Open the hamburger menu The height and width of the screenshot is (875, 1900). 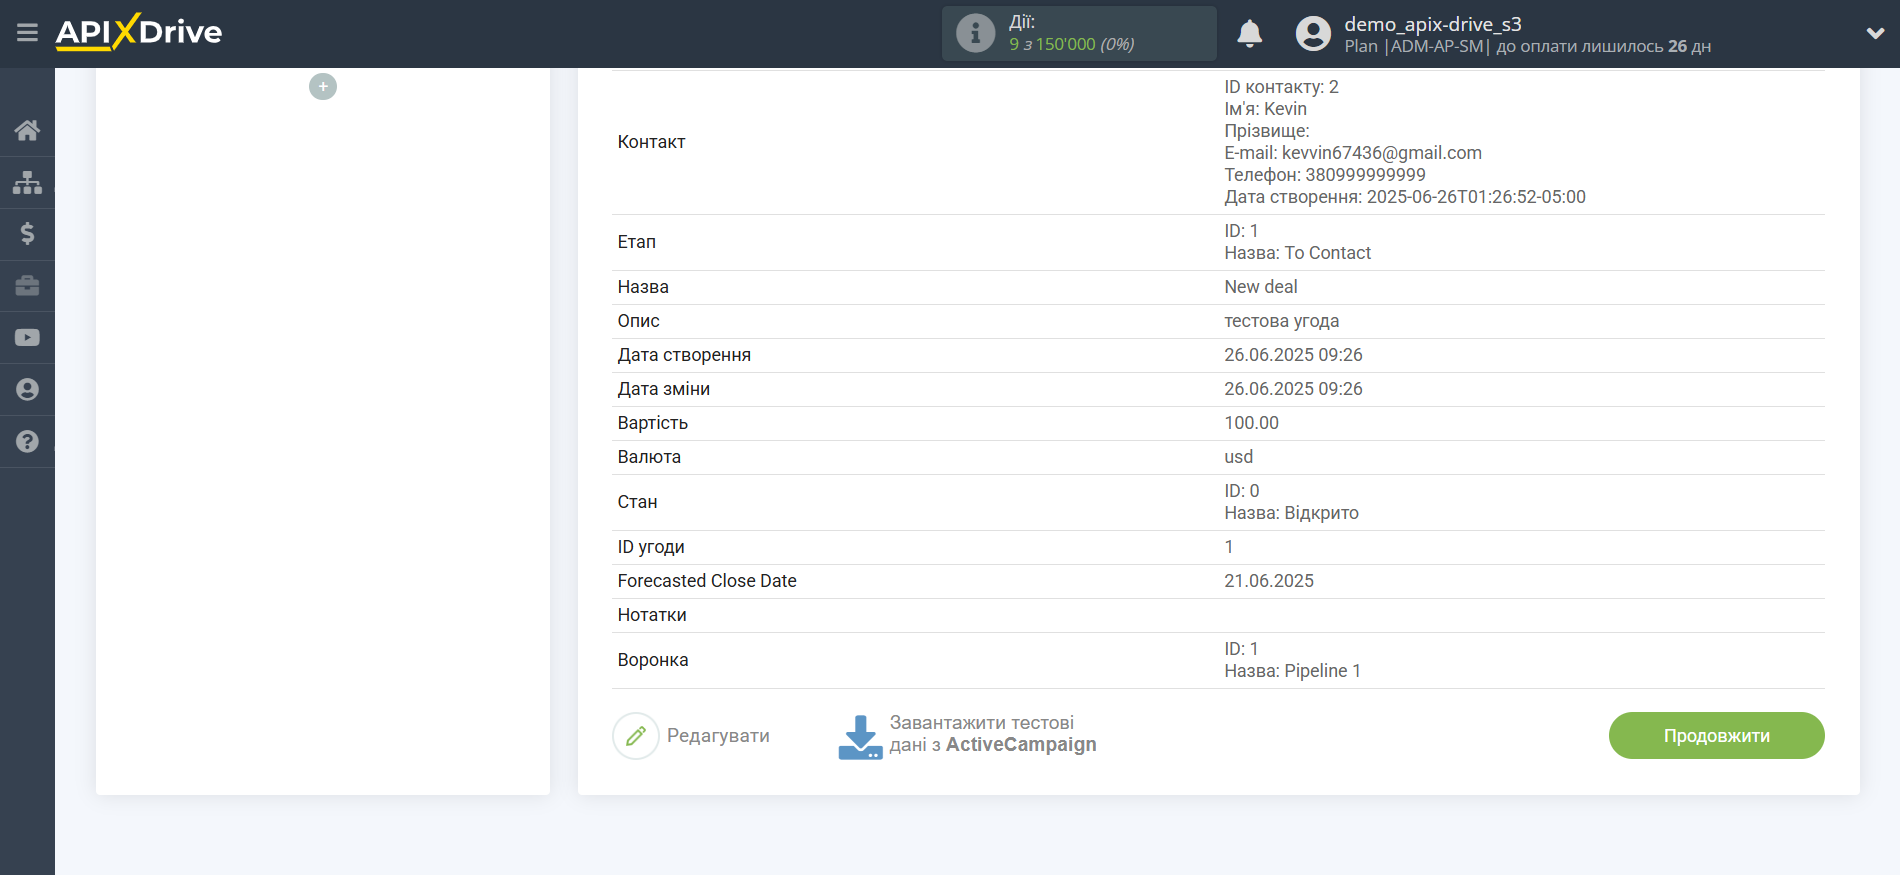tap(27, 33)
